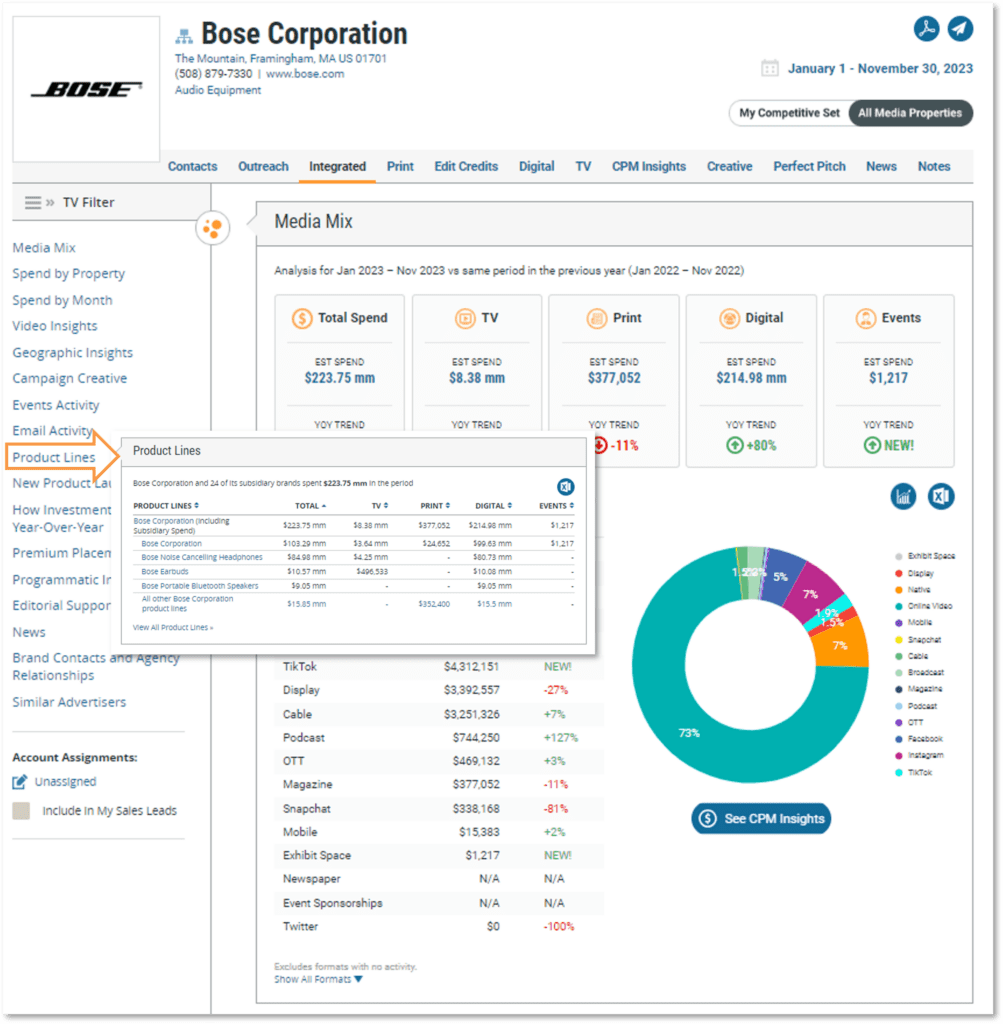Export page as PDF icon

coord(926,29)
